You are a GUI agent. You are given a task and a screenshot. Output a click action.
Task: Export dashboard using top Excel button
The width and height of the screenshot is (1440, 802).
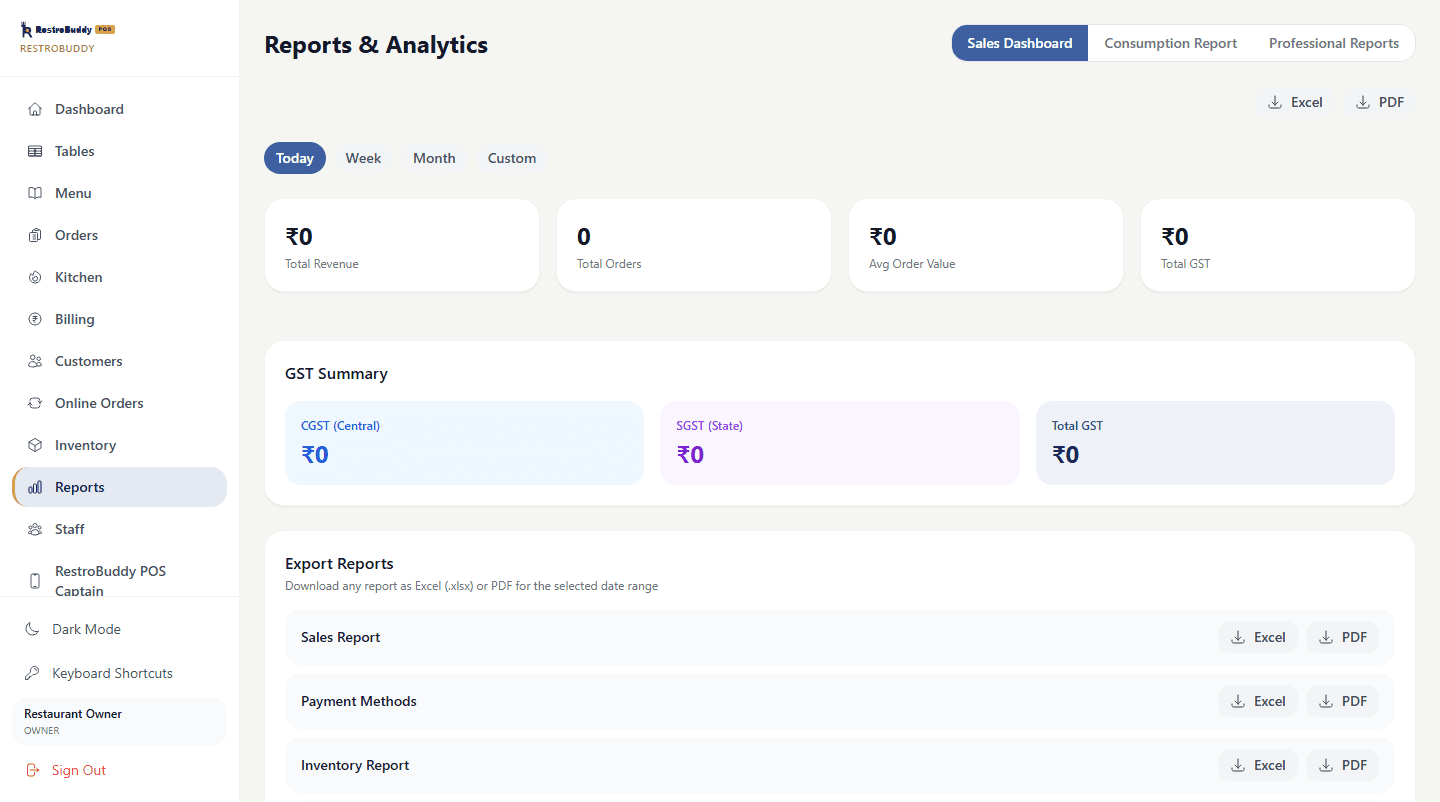(x=1295, y=102)
